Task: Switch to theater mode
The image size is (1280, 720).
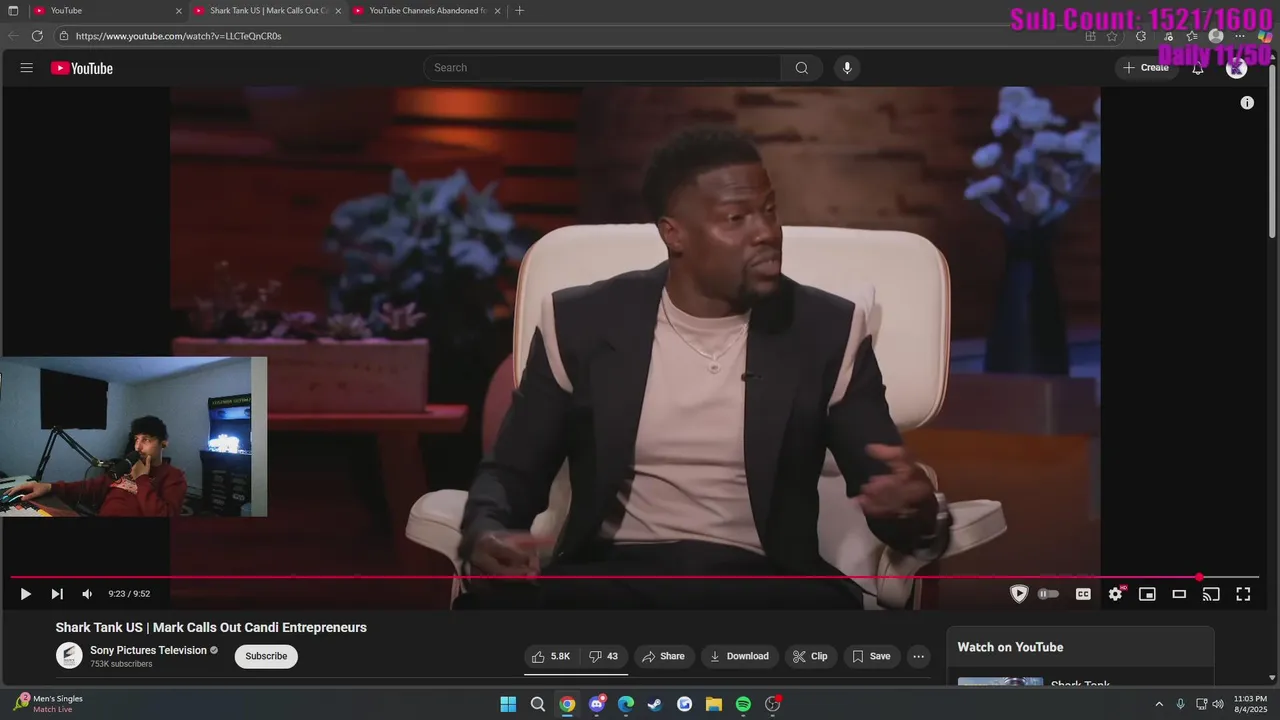Action: click(1180, 594)
